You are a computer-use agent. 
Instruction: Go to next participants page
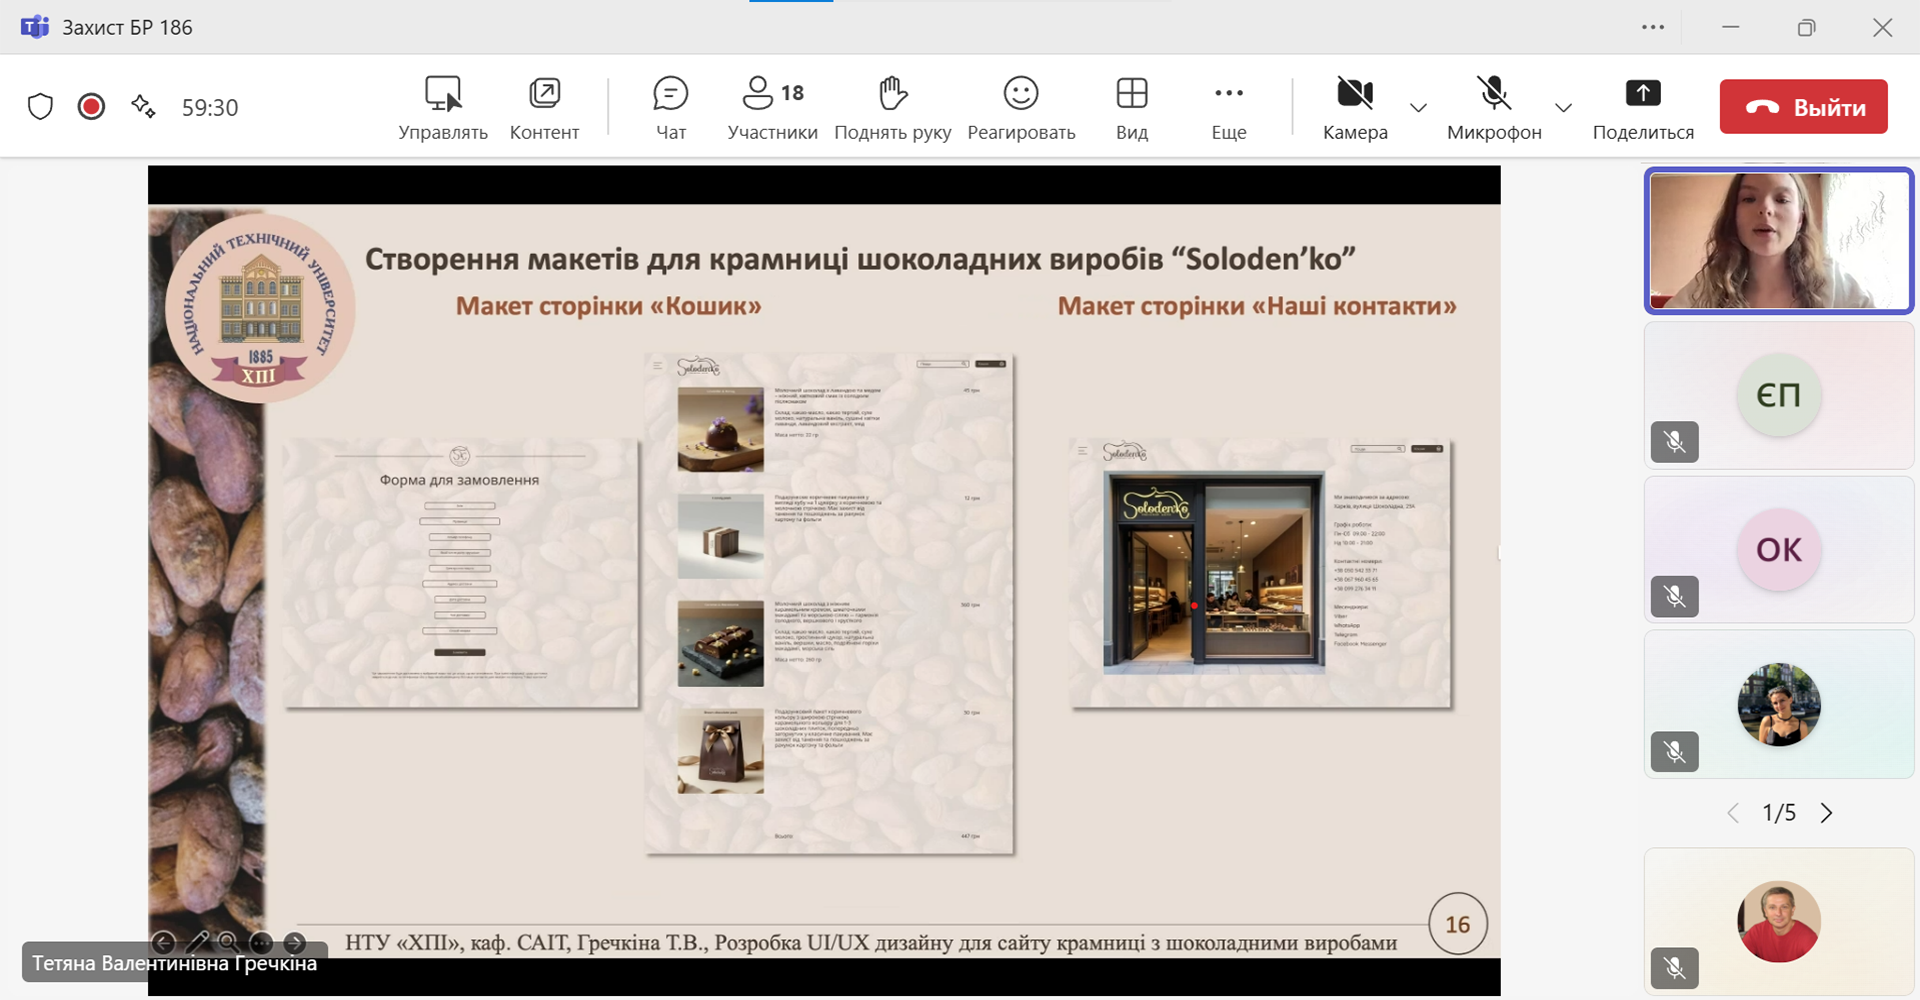tap(1827, 813)
